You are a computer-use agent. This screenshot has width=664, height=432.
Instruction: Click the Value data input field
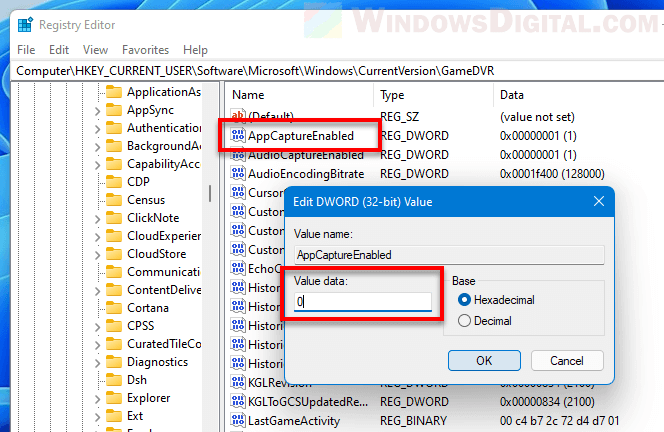point(363,302)
